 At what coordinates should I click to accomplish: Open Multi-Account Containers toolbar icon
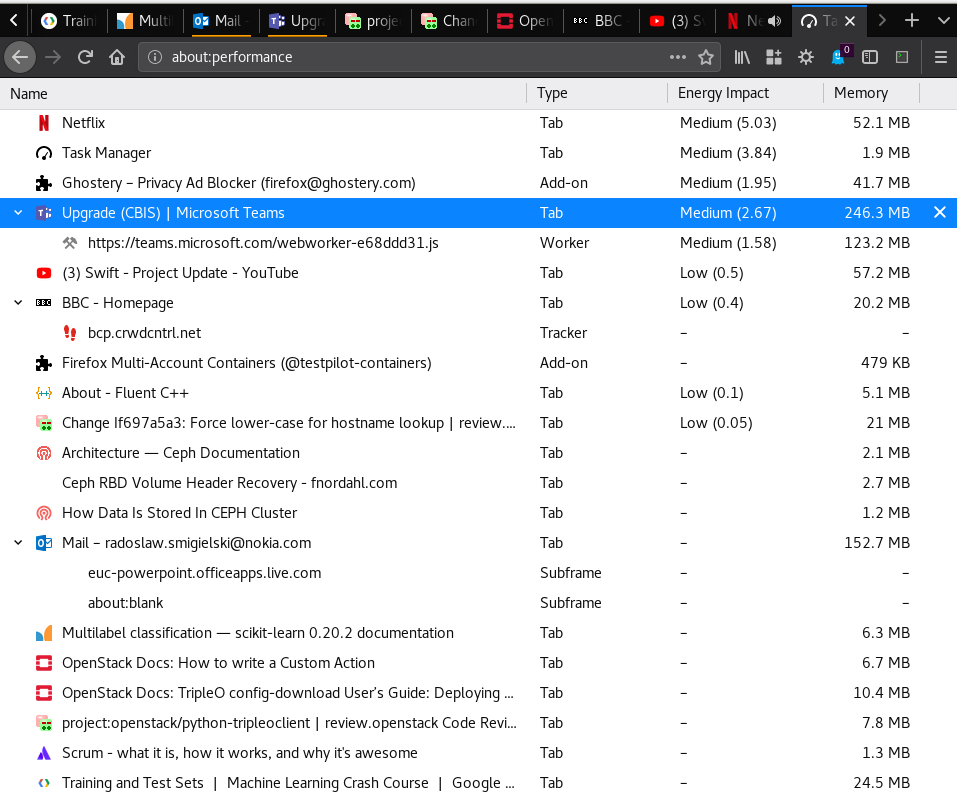coord(774,57)
